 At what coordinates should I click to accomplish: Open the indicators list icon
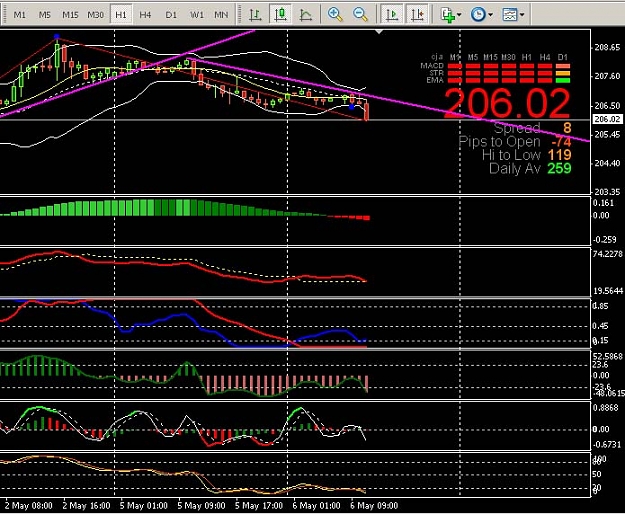[448, 15]
